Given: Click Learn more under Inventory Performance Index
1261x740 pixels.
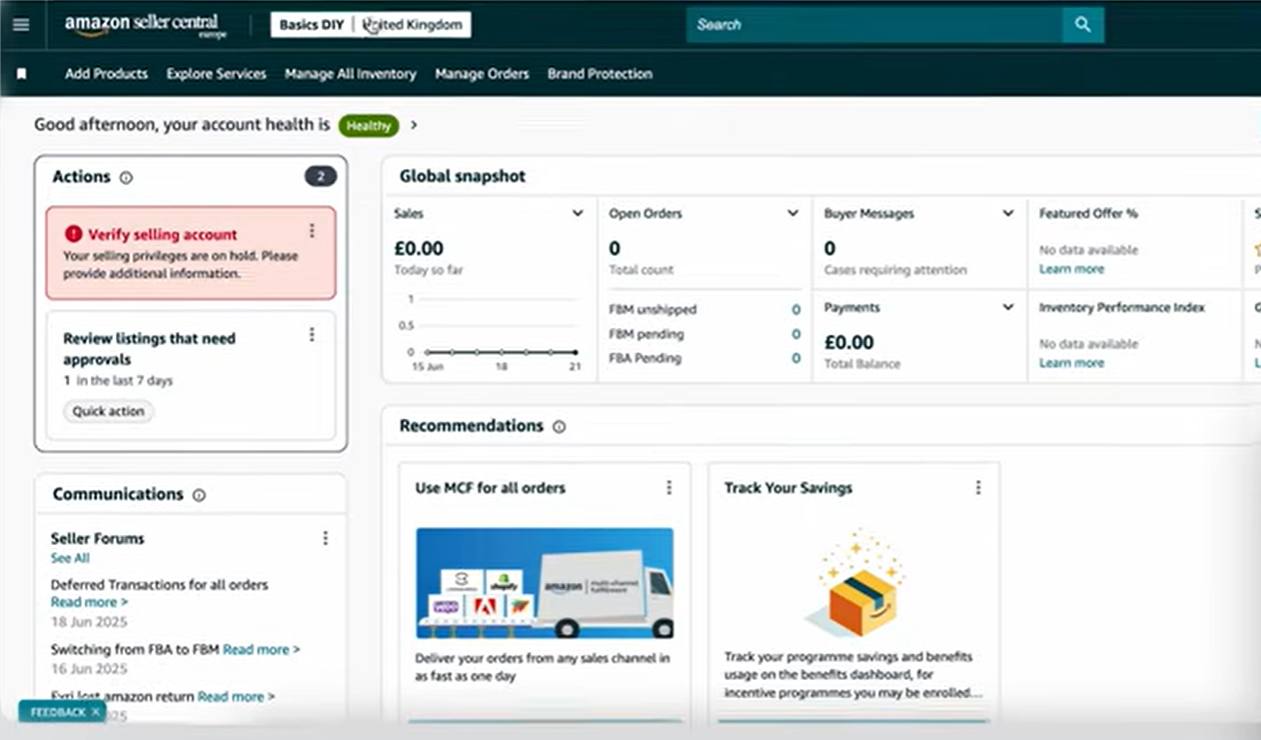Looking at the screenshot, I should (x=1072, y=363).
